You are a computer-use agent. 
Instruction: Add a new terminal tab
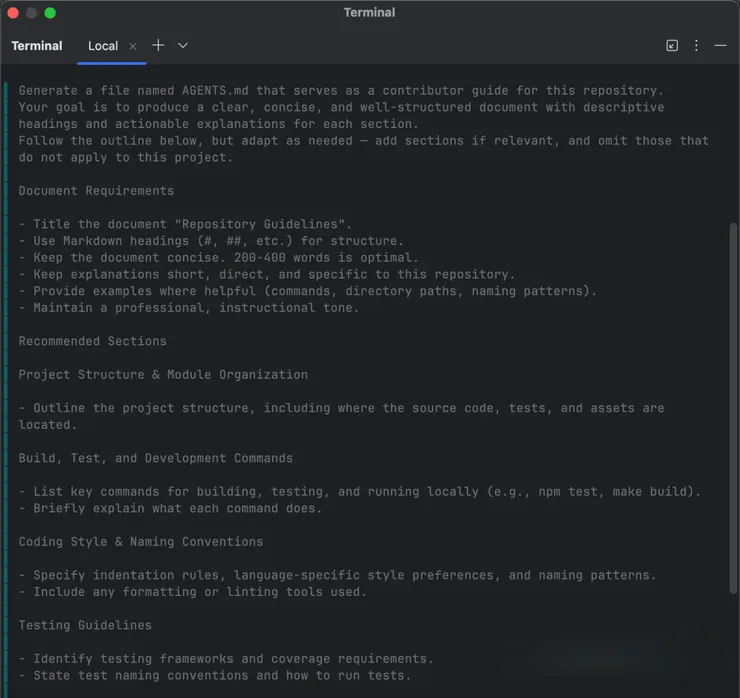(x=158, y=45)
